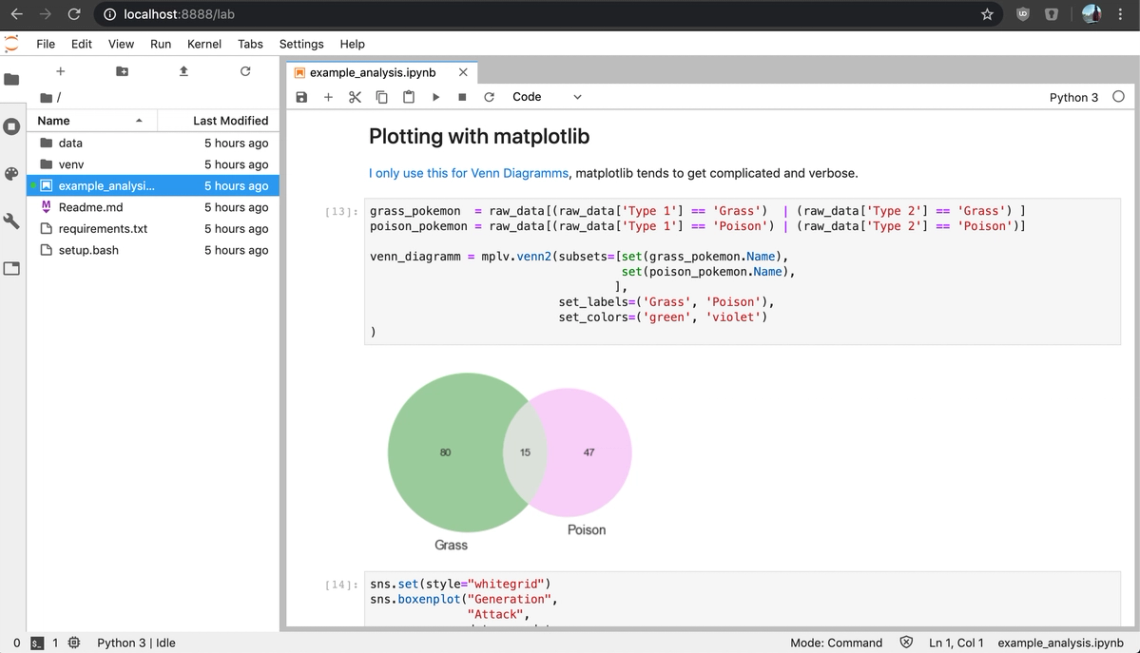This screenshot has width=1140, height=653.
Task: Restart the kernel from notebook toolbar
Action: tap(489, 97)
